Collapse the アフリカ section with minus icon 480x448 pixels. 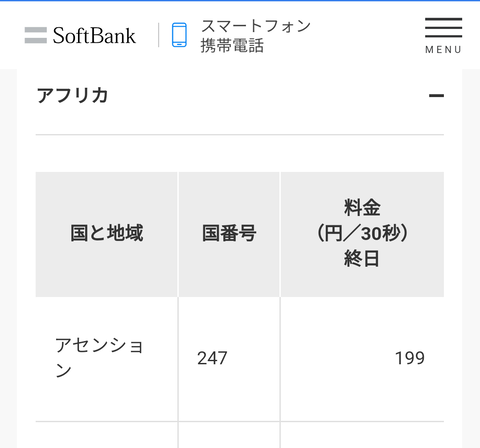pos(436,96)
